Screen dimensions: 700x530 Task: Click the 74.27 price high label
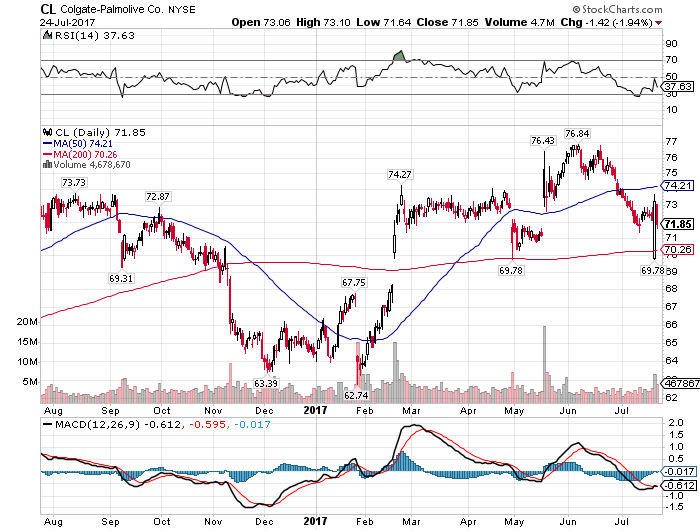coord(400,174)
